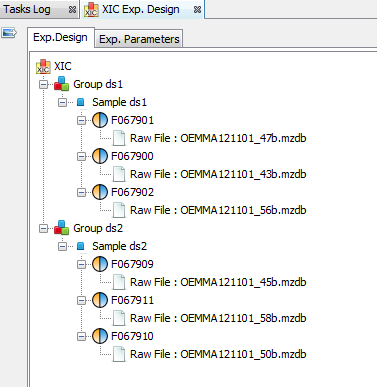Collapse the F067900 node
This screenshot has width=377, height=387.
[81, 156]
